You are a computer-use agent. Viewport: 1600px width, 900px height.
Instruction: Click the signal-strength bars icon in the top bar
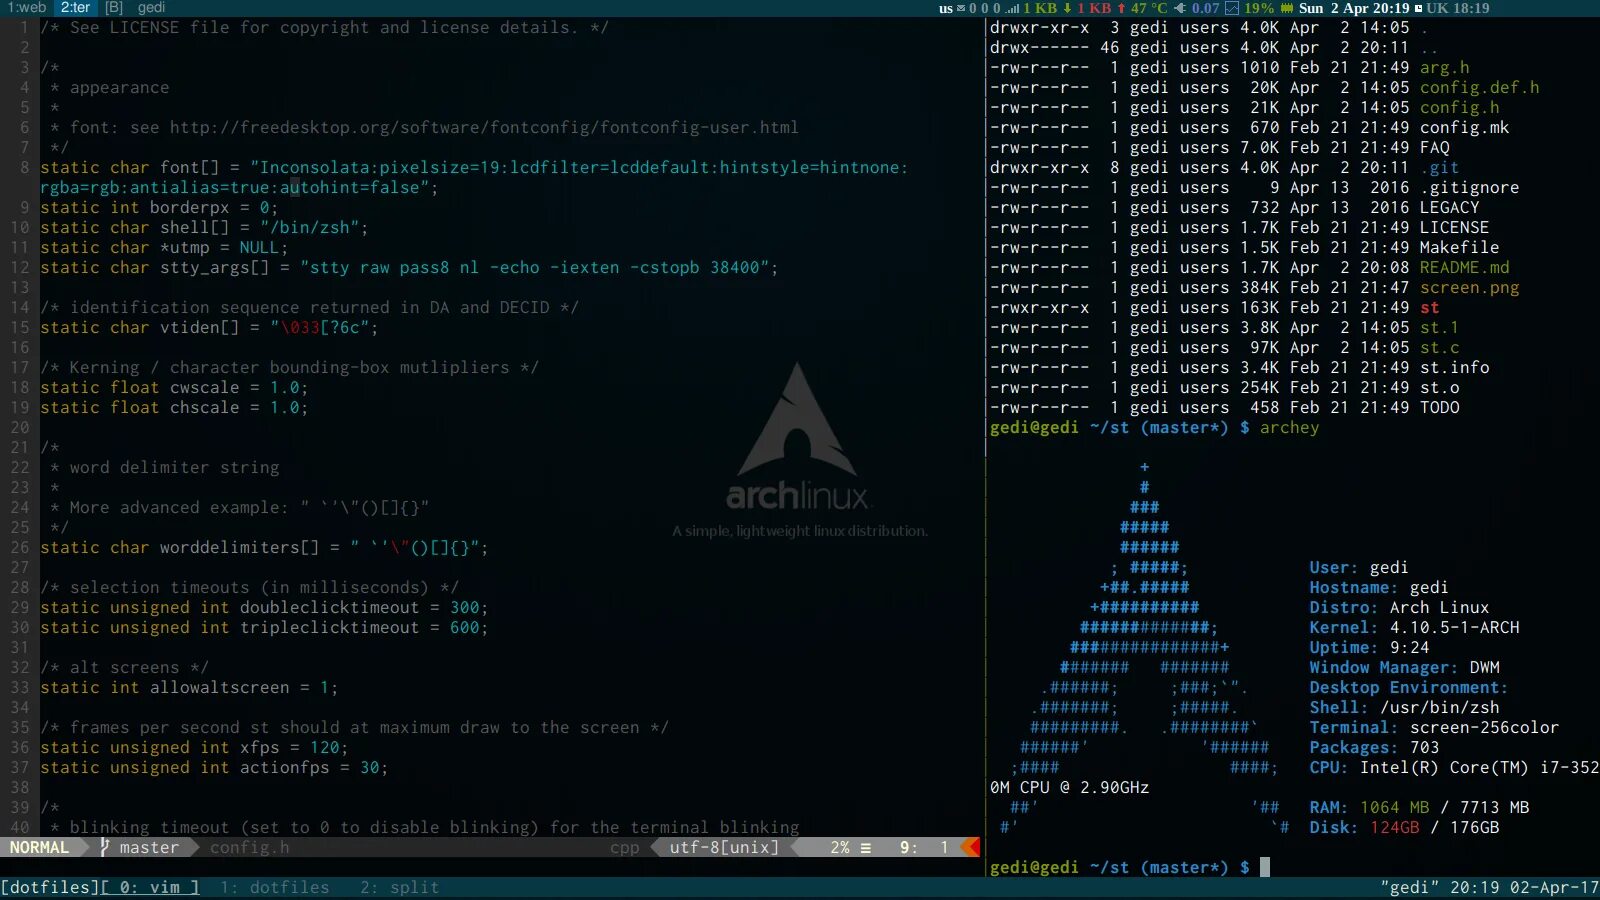coord(1011,8)
